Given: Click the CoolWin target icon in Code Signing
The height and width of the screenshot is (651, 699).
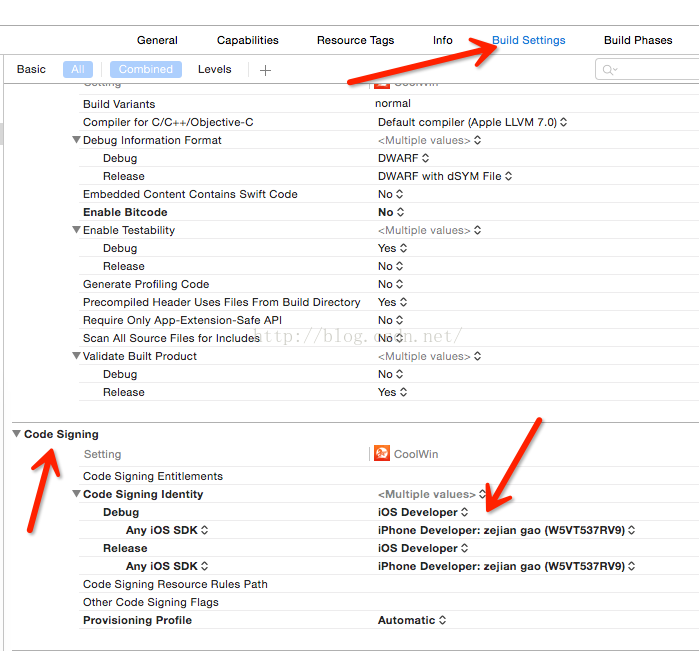Looking at the screenshot, I should [382, 453].
